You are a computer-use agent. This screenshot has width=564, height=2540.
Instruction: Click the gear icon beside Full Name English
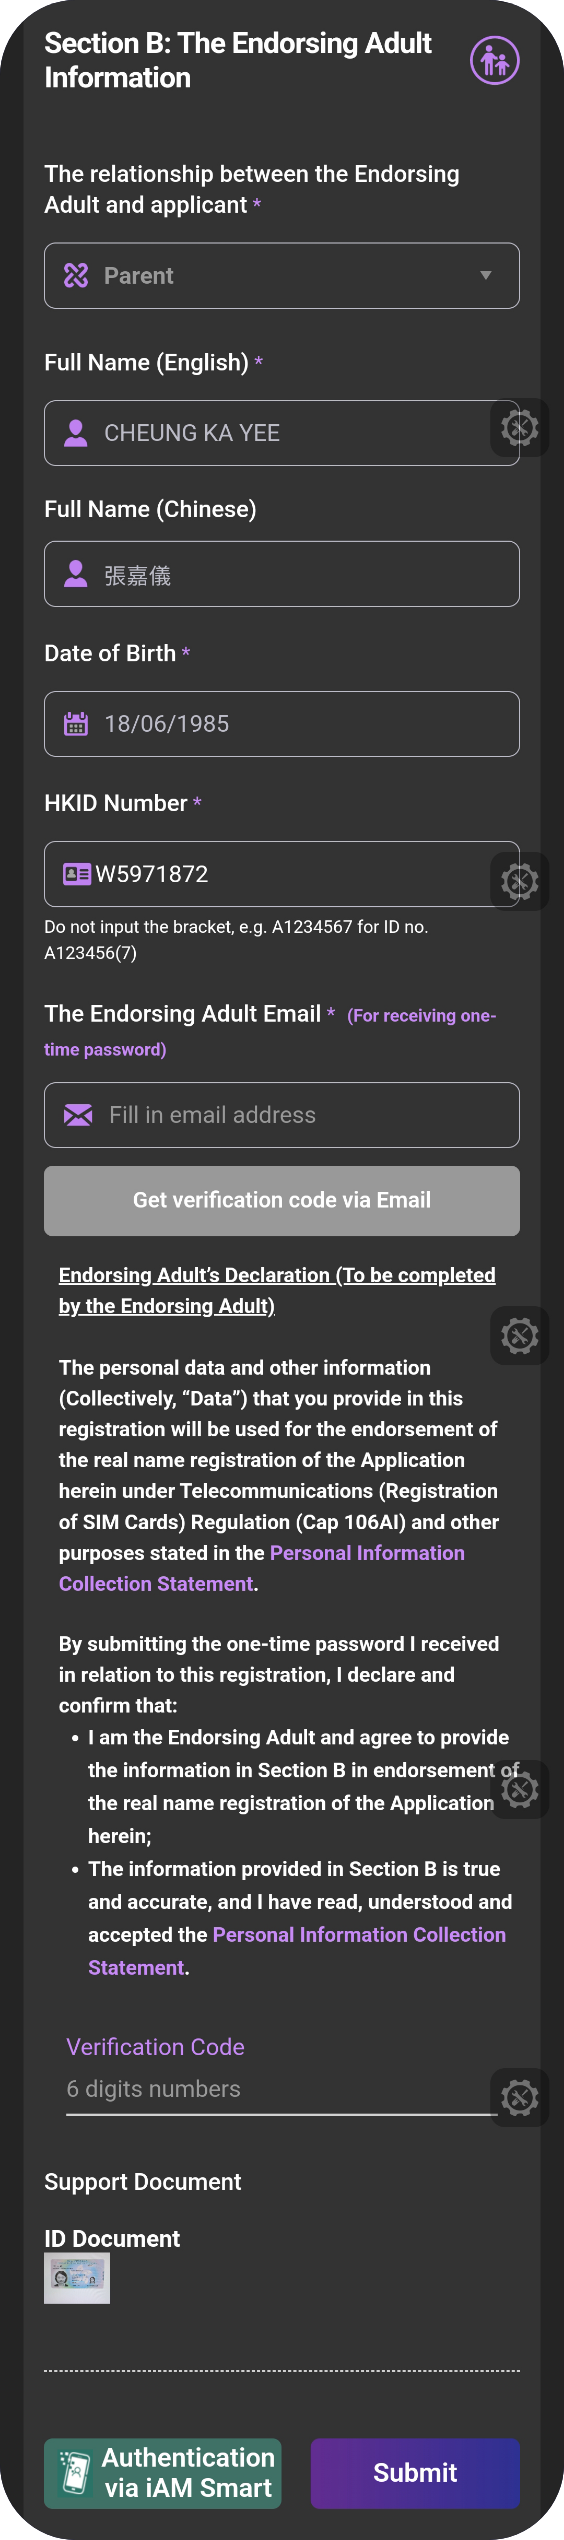pyautogui.click(x=520, y=428)
